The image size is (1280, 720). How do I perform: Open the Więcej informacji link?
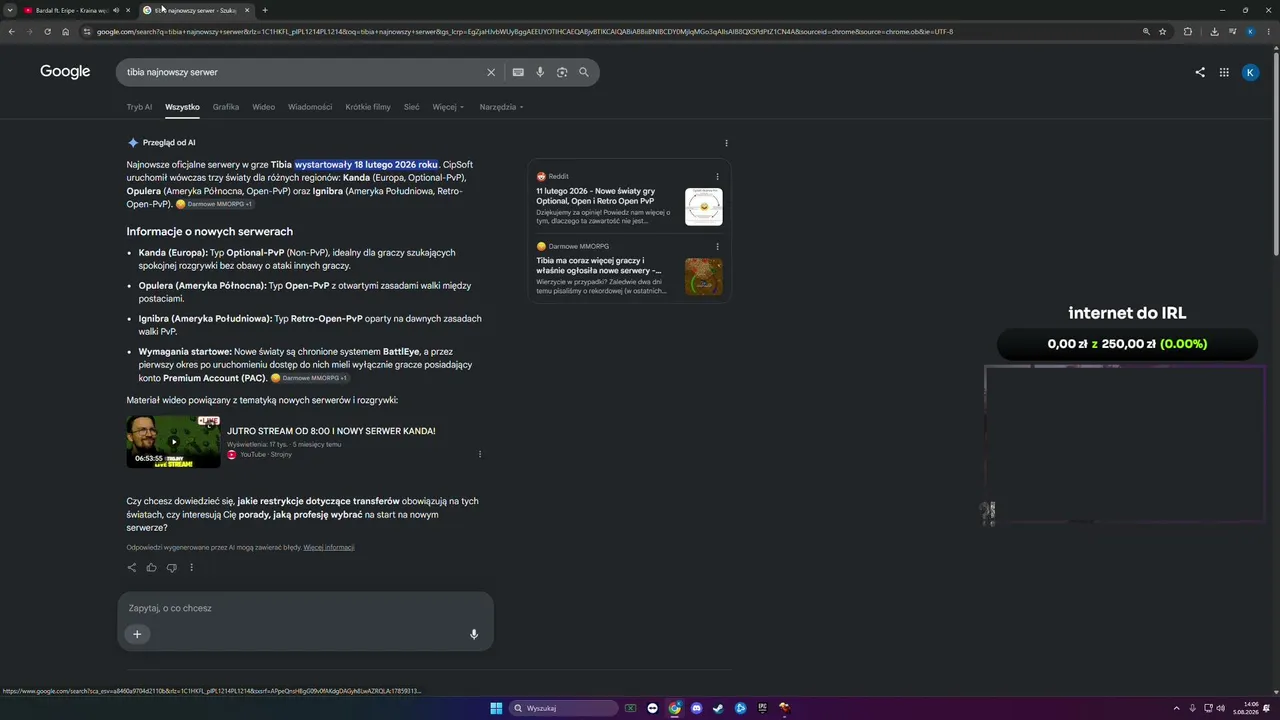[329, 547]
